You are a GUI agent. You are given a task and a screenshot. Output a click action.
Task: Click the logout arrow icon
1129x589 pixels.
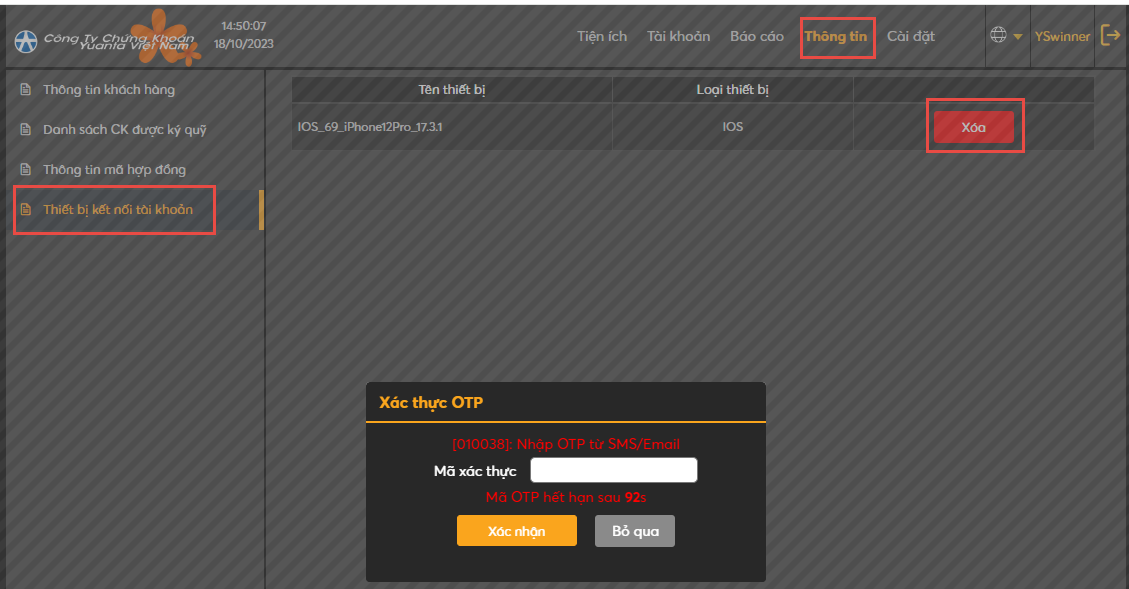pyautogui.click(x=1110, y=35)
